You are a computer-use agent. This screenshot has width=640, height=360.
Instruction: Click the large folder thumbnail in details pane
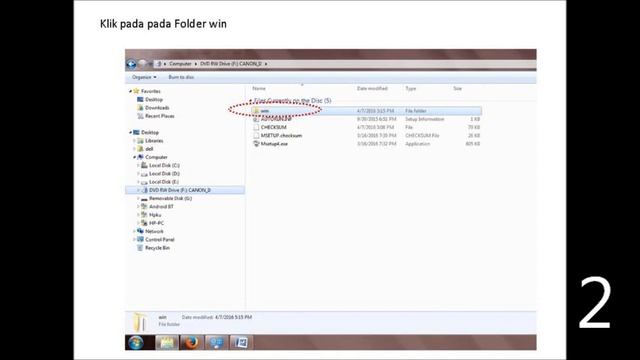(140, 322)
